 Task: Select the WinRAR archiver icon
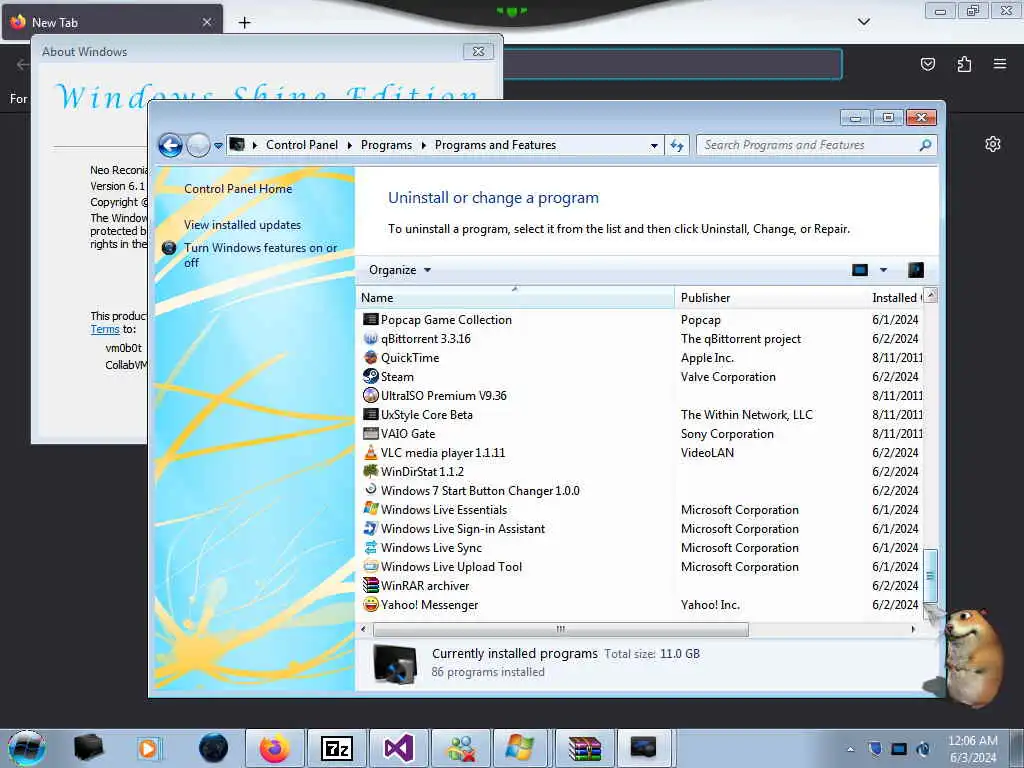(x=370, y=585)
